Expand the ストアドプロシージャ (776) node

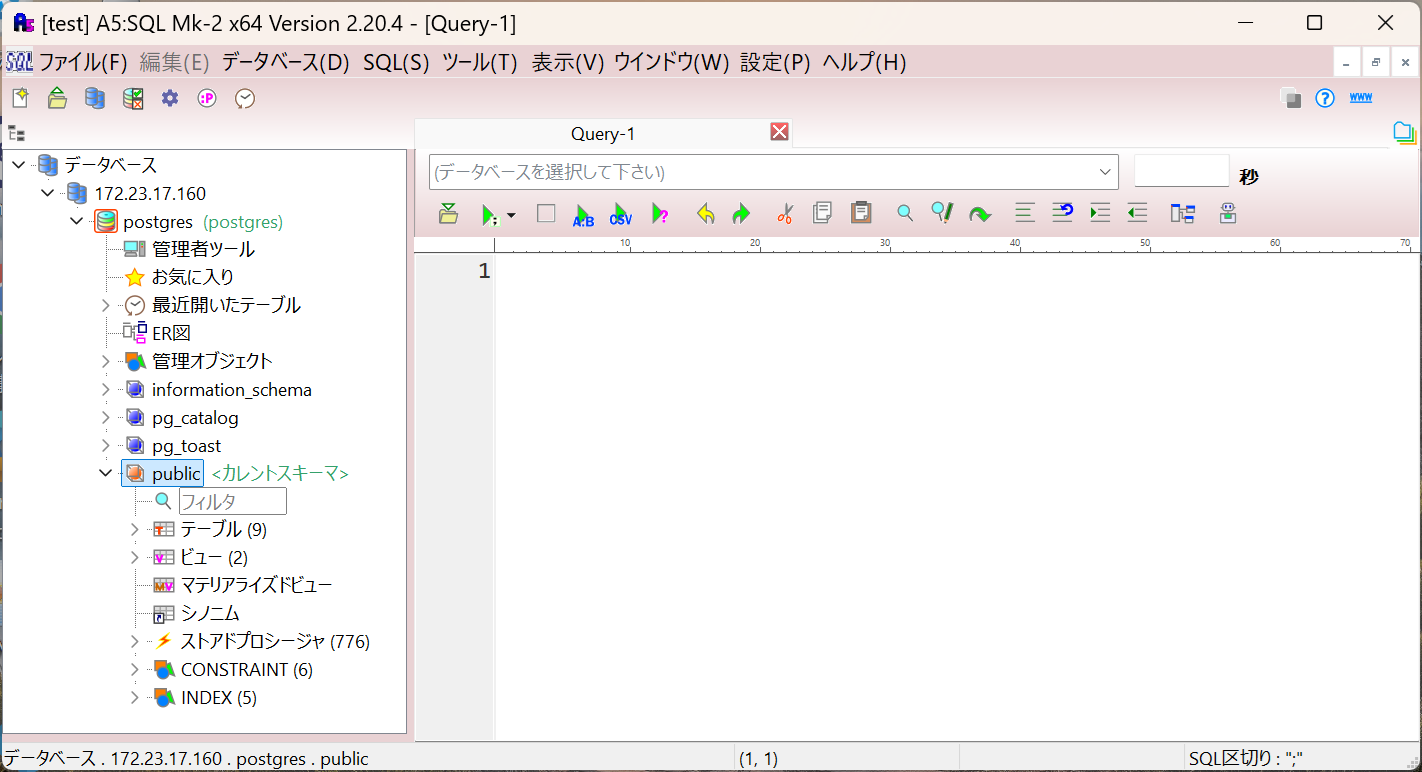135,641
